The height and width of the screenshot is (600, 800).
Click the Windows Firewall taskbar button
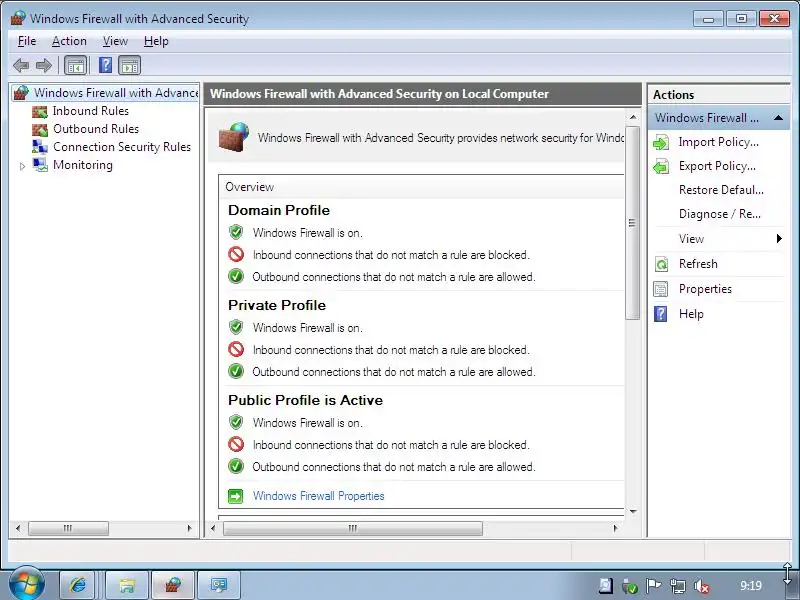tap(173, 585)
